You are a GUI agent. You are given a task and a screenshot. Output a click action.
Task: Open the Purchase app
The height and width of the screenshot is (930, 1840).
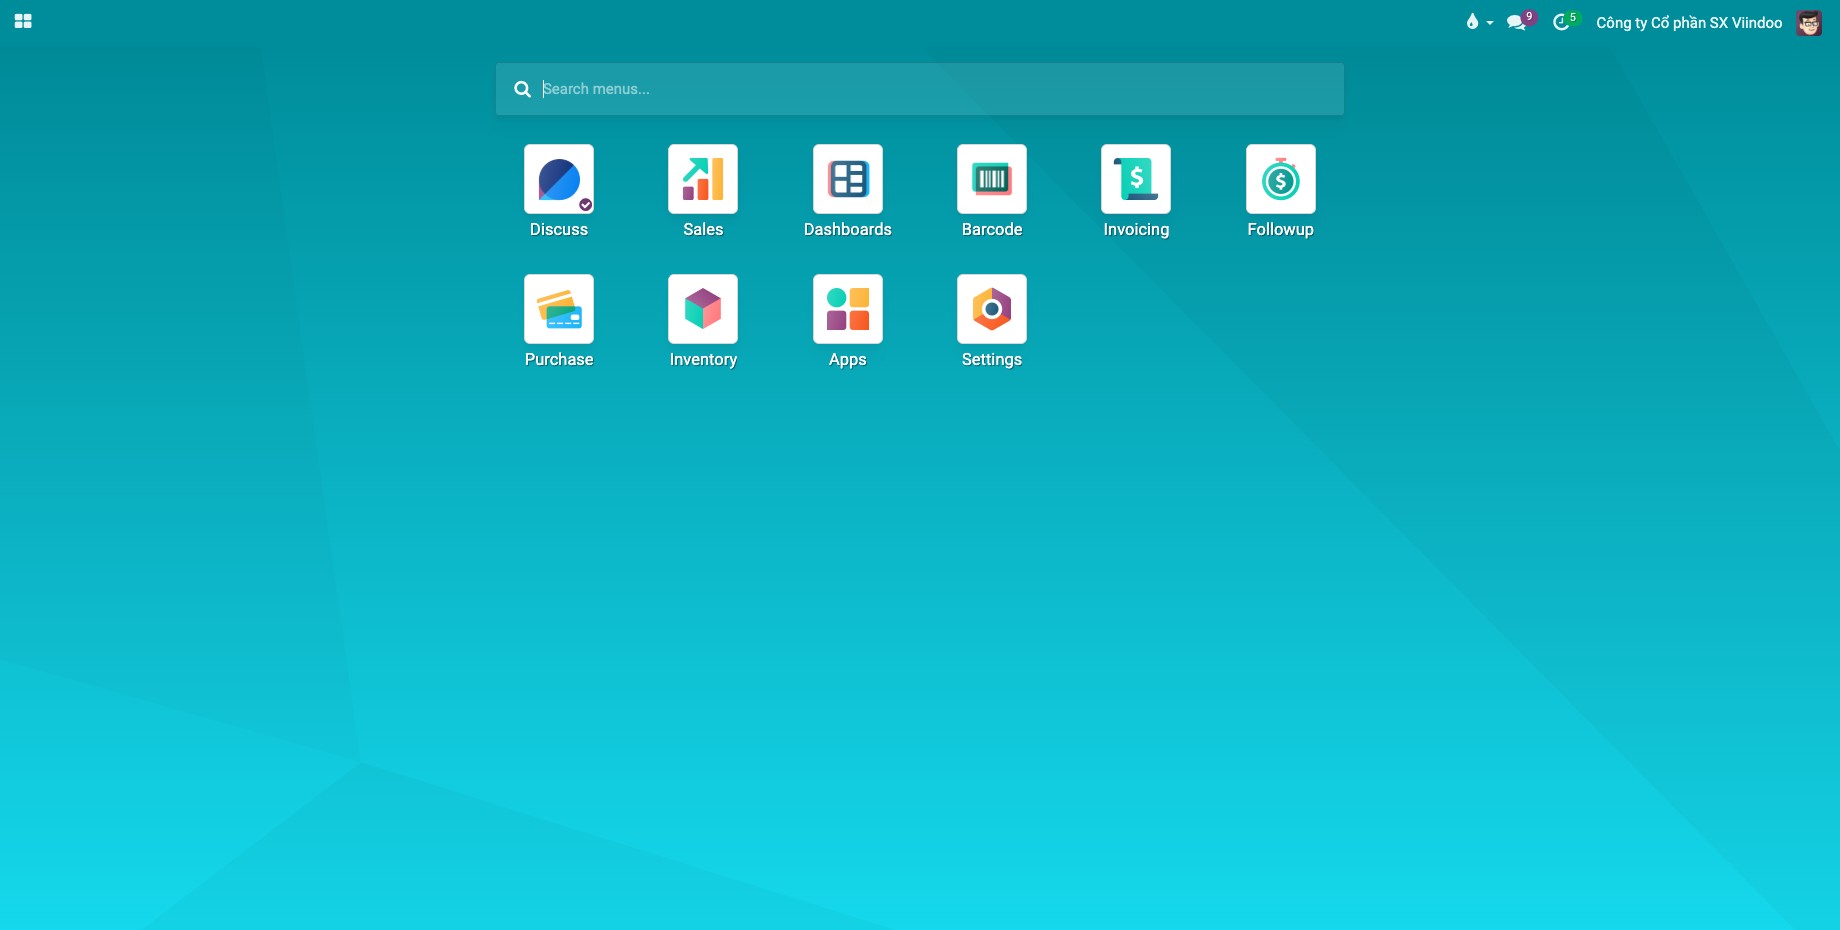[559, 309]
